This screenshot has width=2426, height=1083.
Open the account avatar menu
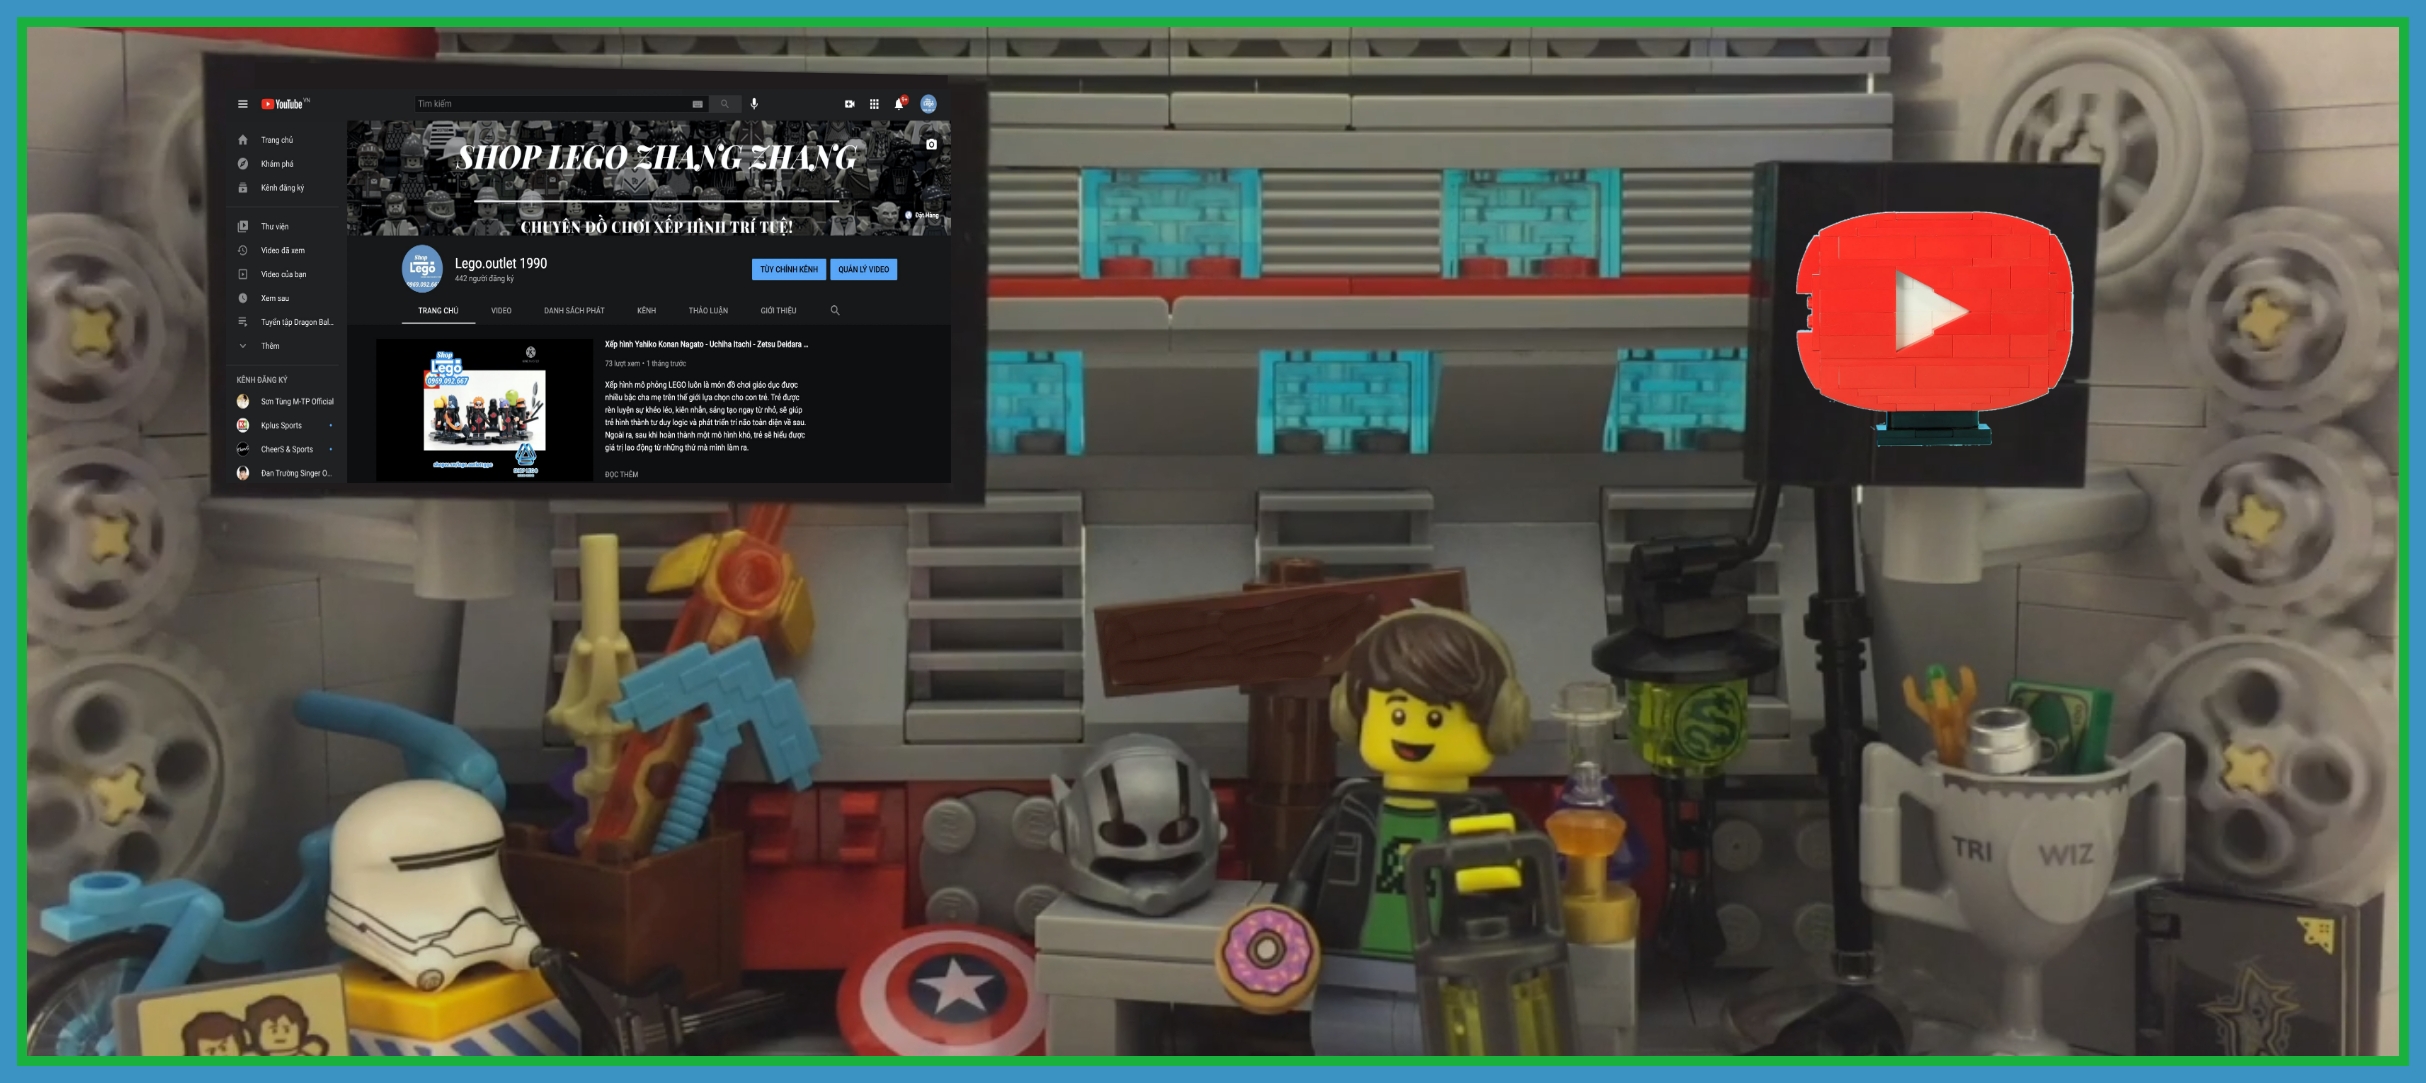tap(928, 104)
